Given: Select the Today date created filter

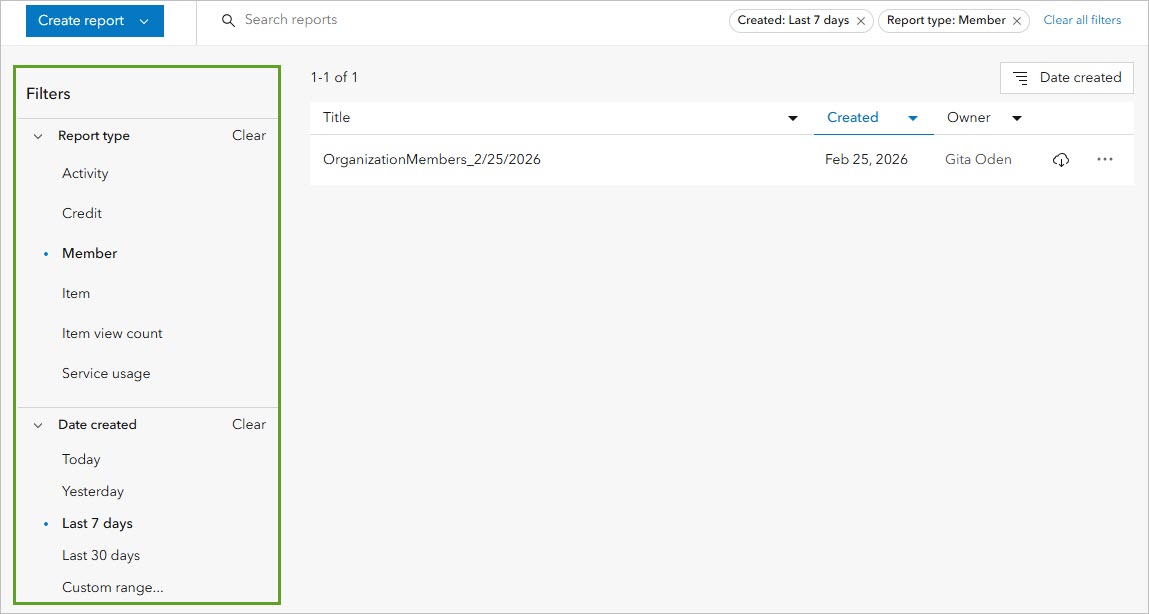Looking at the screenshot, I should click(x=81, y=459).
